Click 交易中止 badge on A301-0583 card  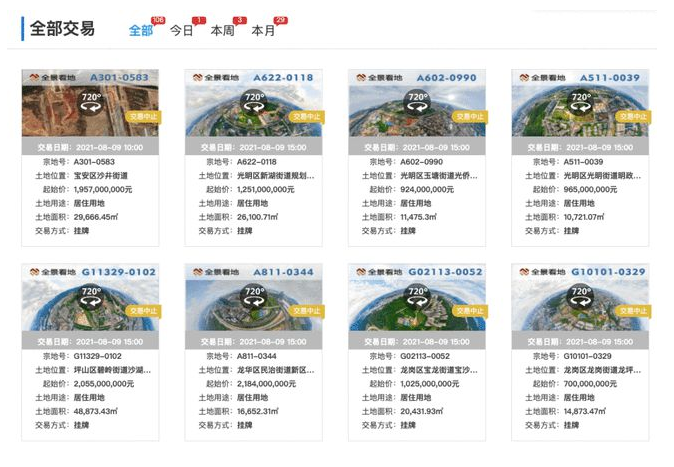point(141,116)
